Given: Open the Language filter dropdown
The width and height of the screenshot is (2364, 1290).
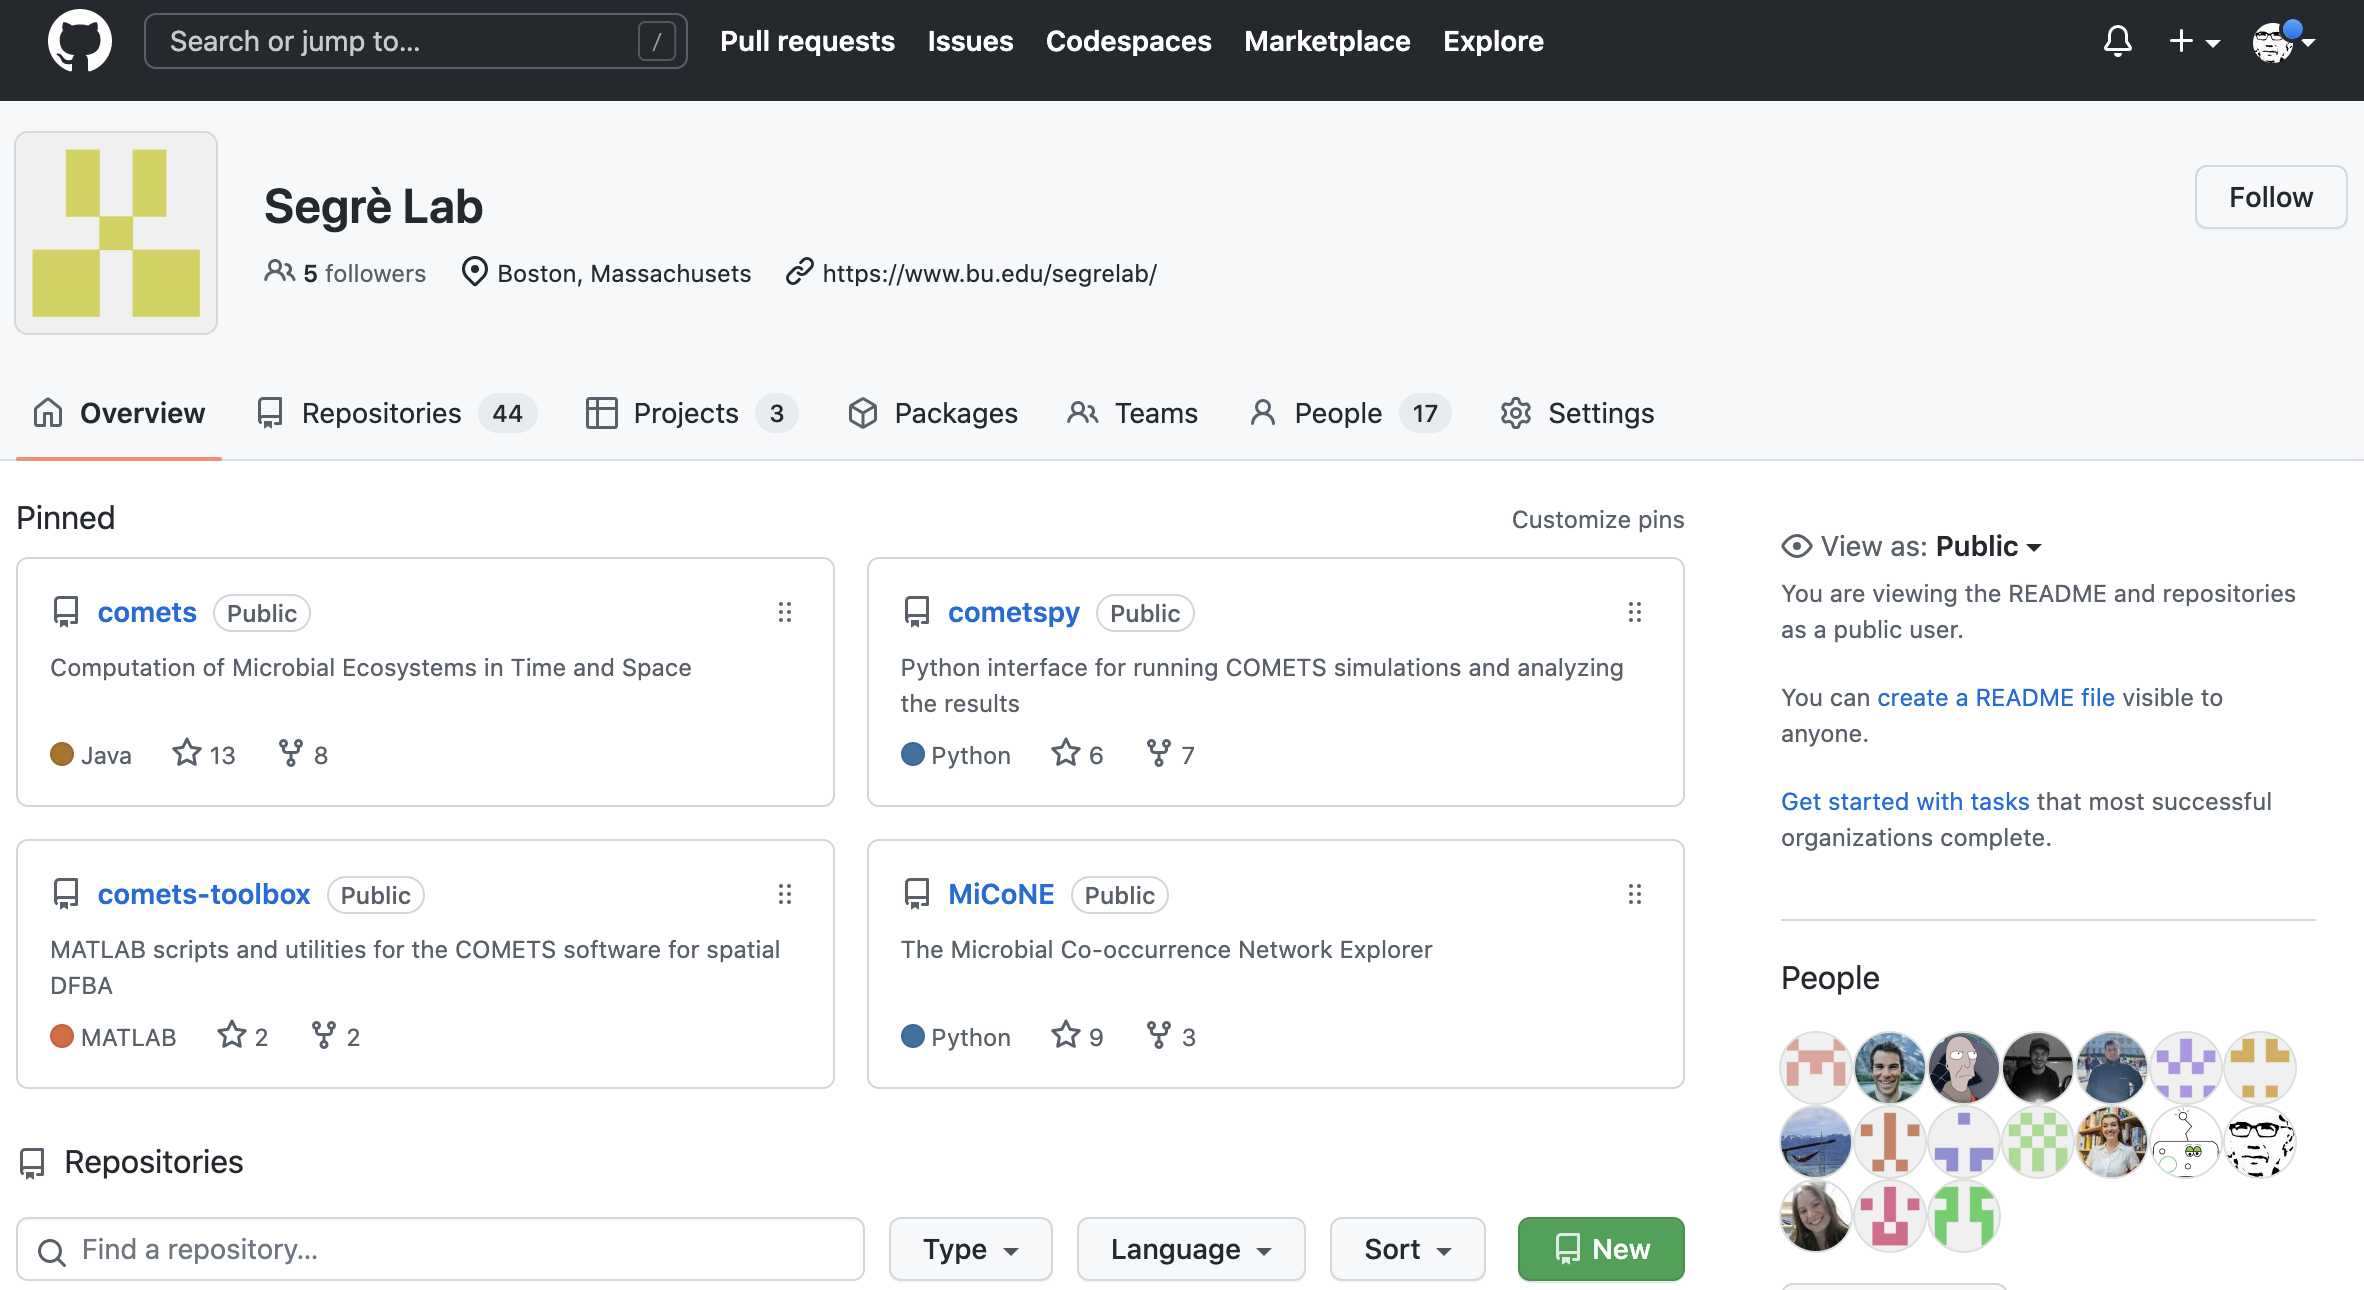Looking at the screenshot, I should (1190, 1249).
